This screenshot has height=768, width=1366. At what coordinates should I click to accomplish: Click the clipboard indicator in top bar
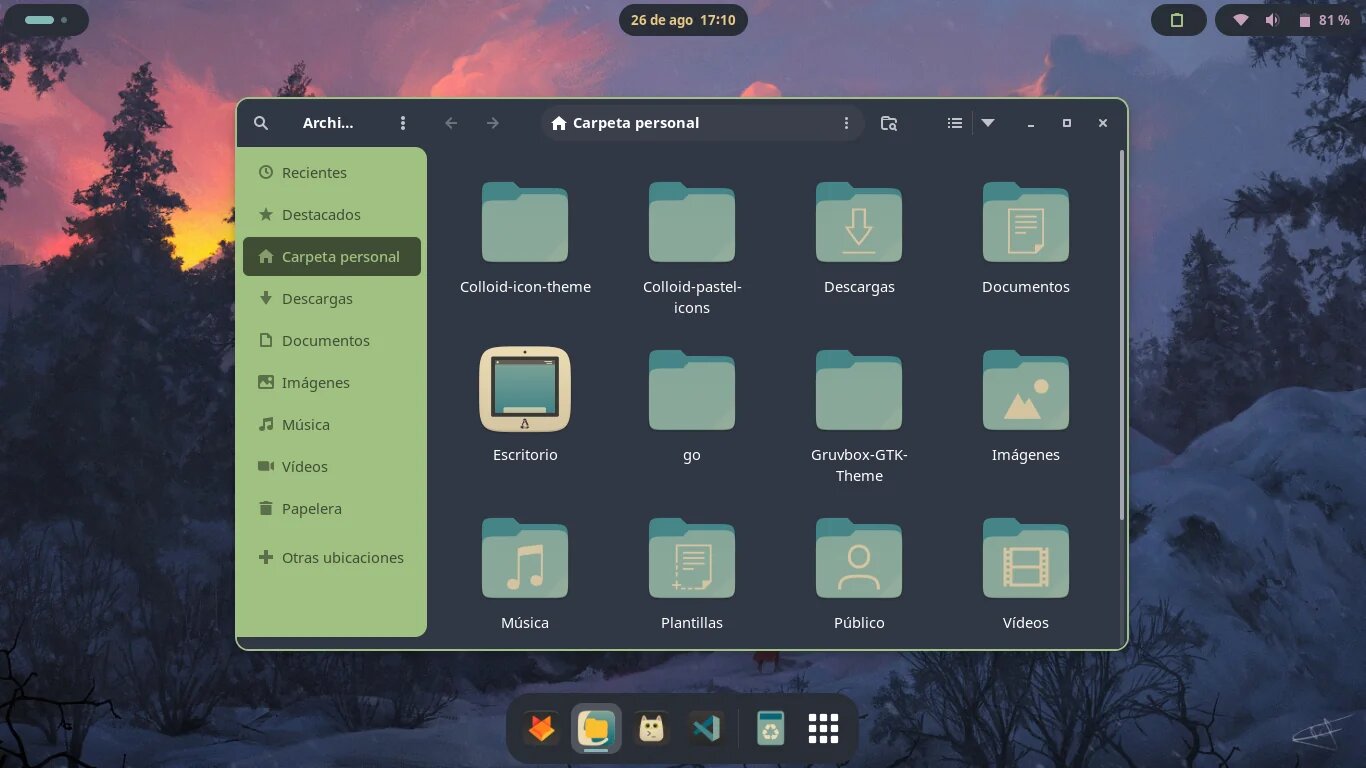coord(1177,20)
